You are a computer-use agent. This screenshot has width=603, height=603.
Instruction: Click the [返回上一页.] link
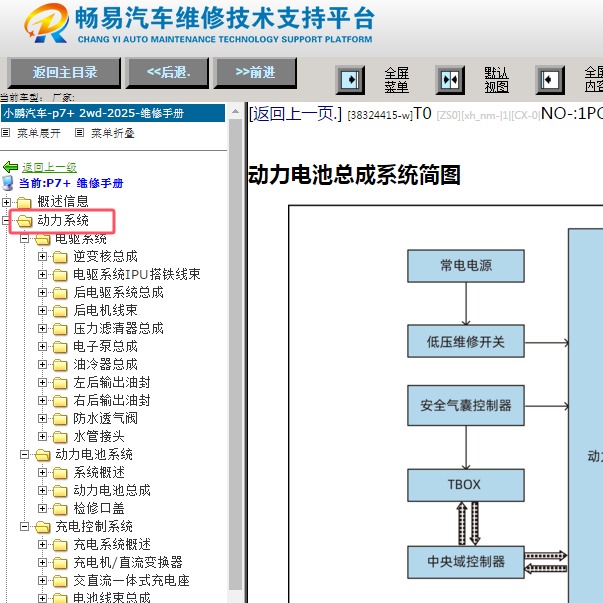click(x=295, y=114)
